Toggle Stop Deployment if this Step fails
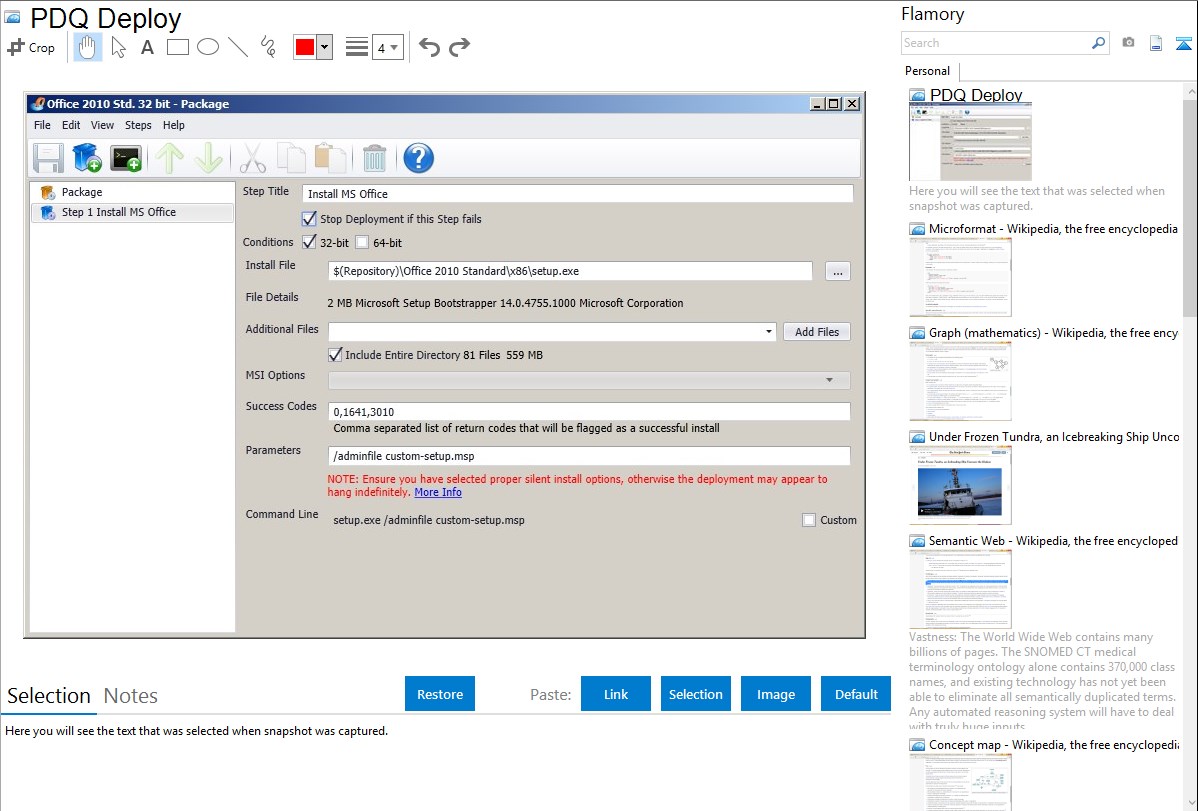 [309, 219]
